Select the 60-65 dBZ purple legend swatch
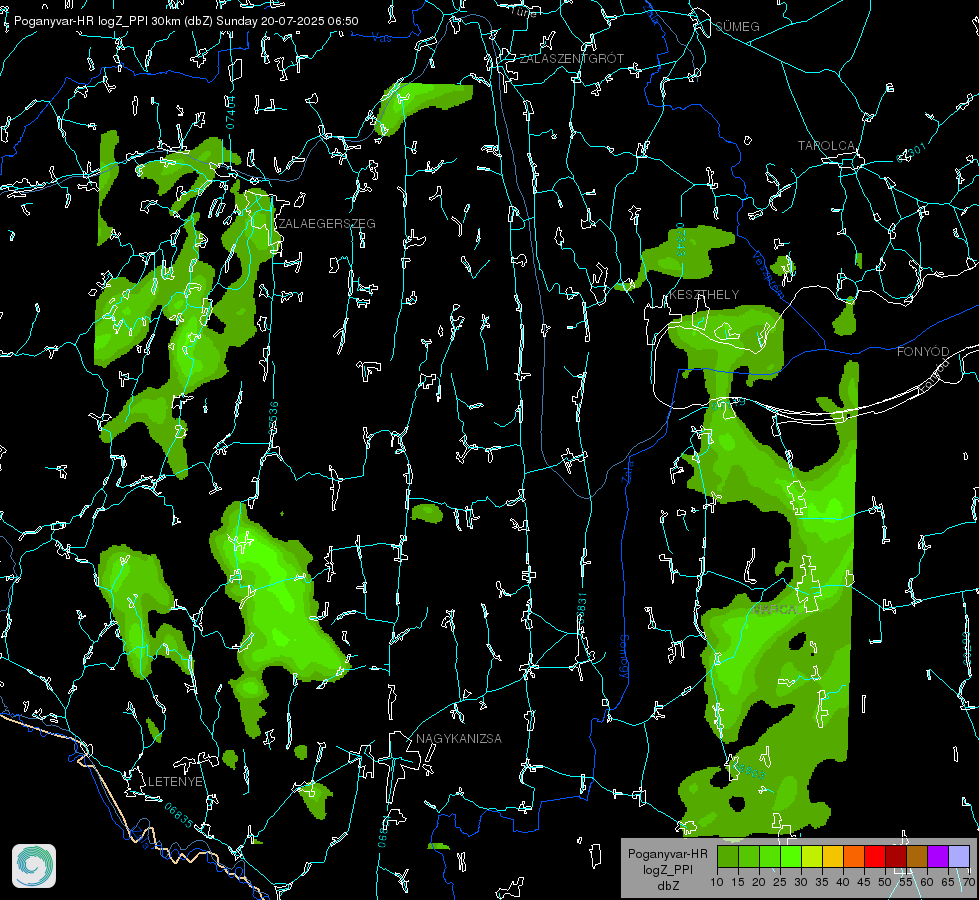979x900 pixels. (x=937, y=856)
